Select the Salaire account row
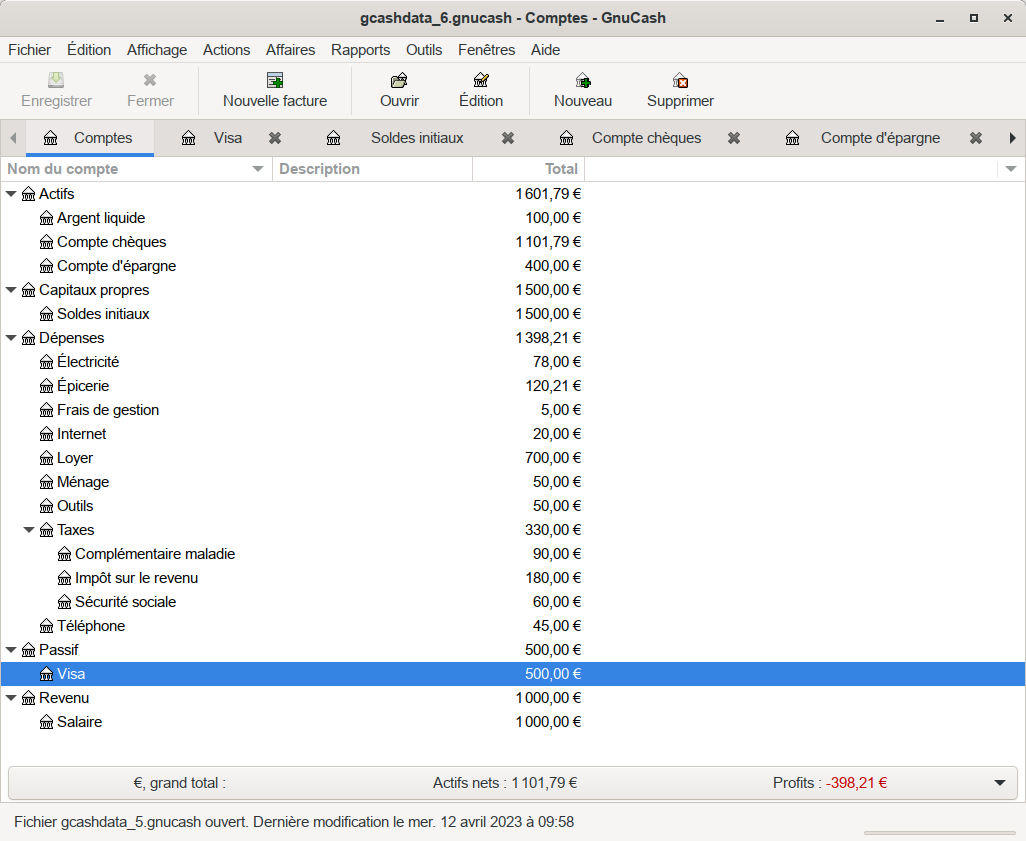Viewport: 1026px width, 841px height. click(79, 722)
